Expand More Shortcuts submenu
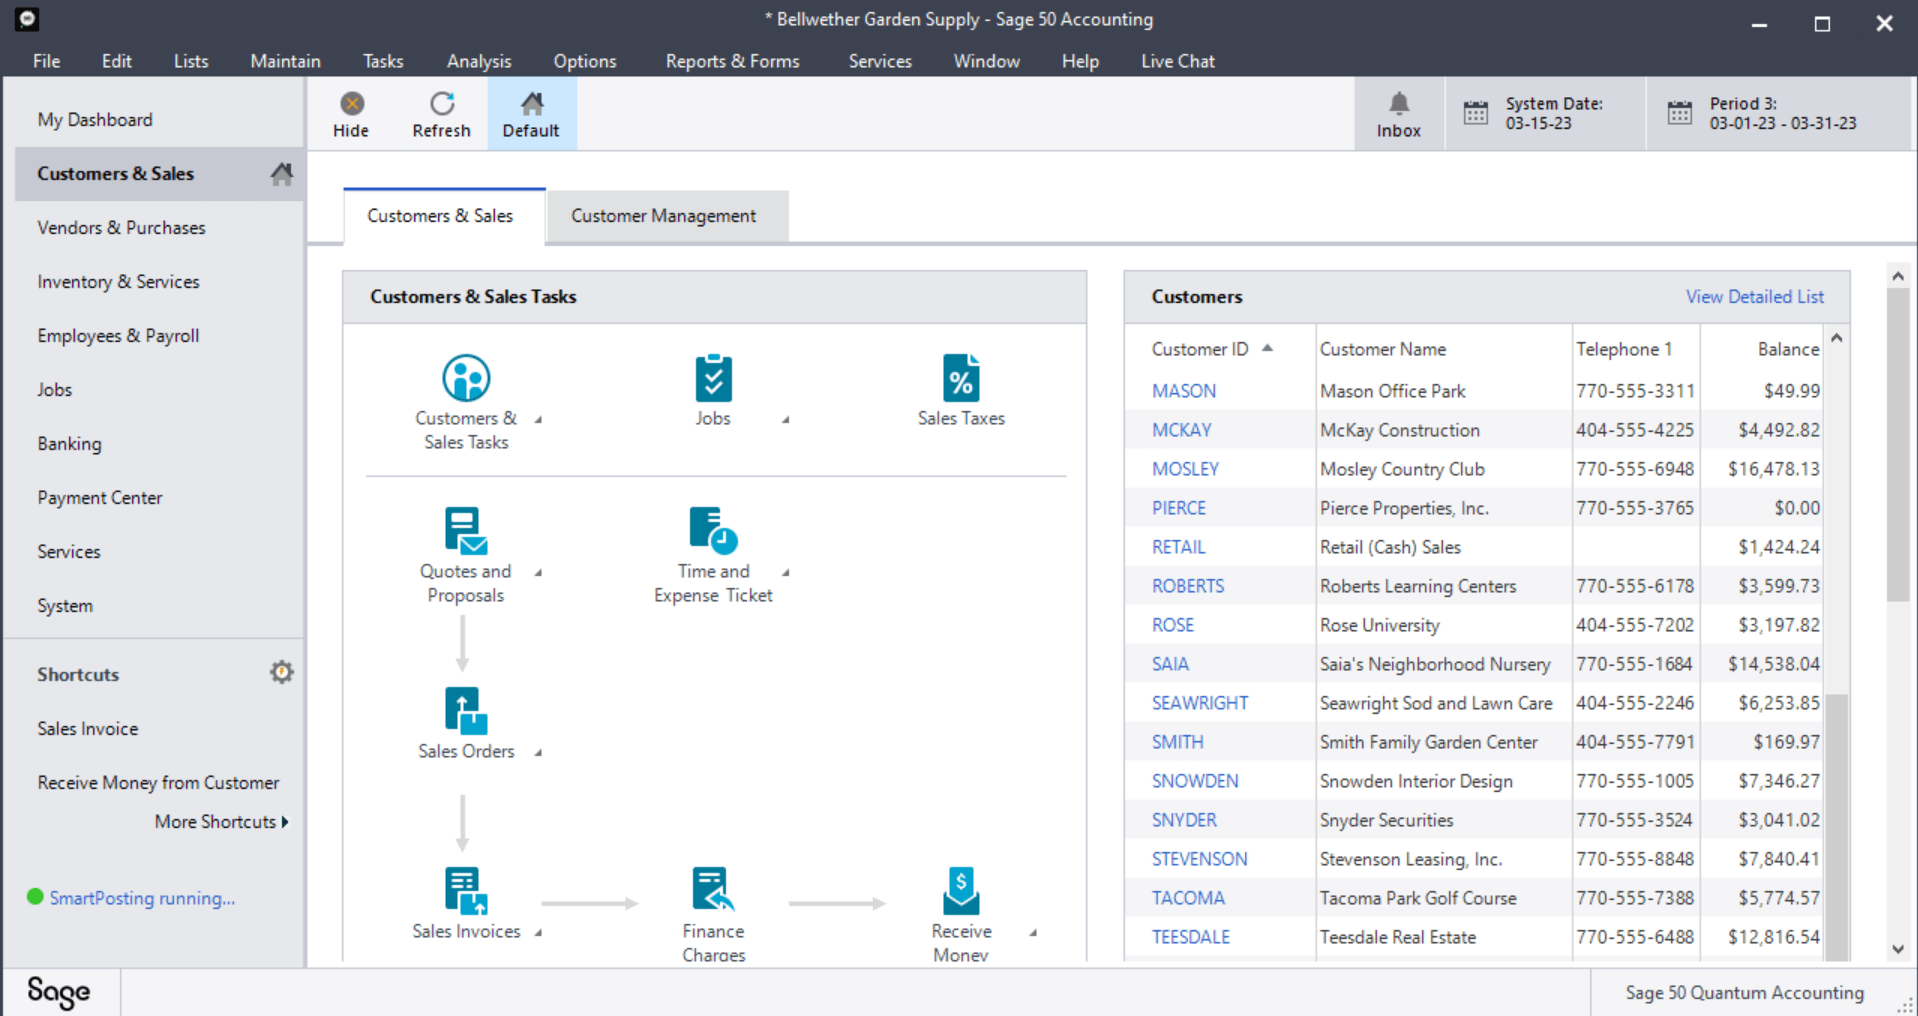The height and width of the screenshot is (1016, 1918). tap(221, 822)
